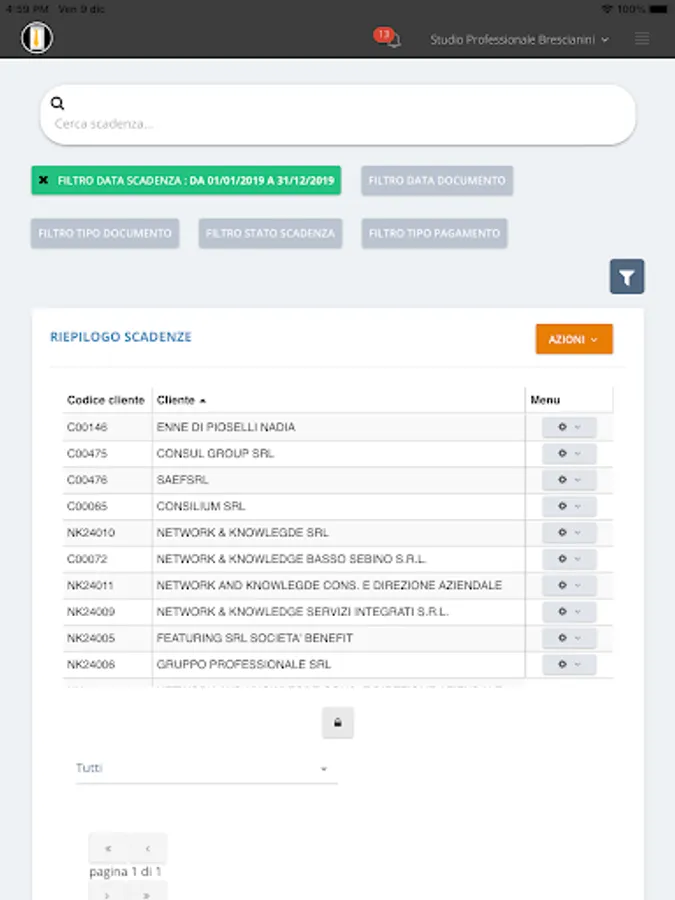Viewport: 675px width, 900px height.
Task: Click the green Filtro Data Scadenza button
Action: (x=186, y=181)
